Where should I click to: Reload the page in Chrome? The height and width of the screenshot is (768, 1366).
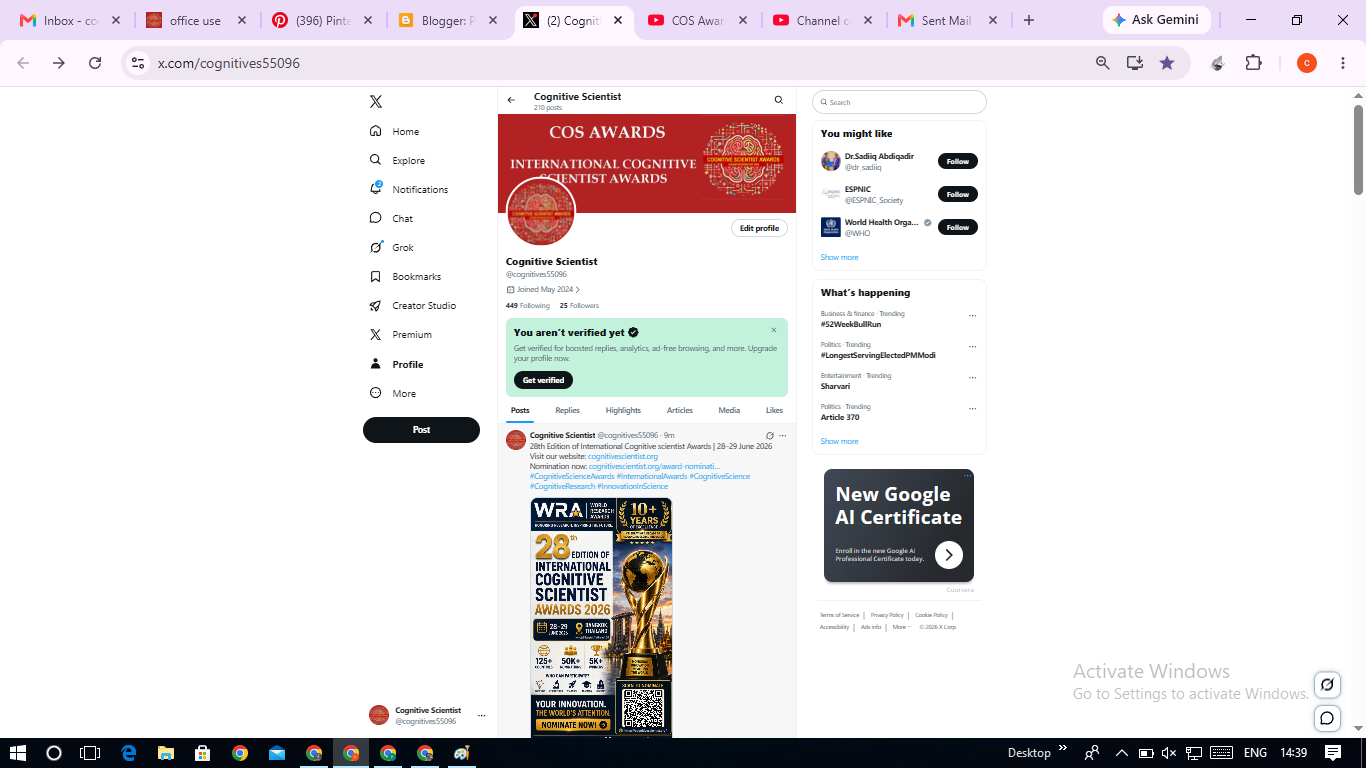point(95,63)
